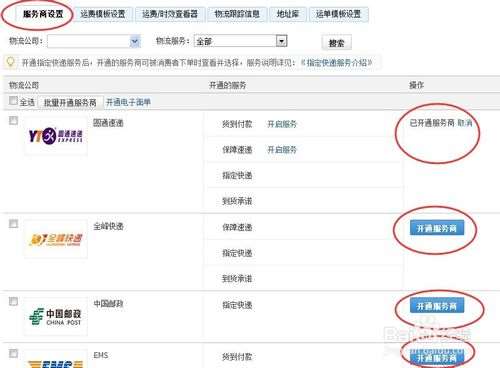Click the 已开通服务商 status text

click(432, 123)
